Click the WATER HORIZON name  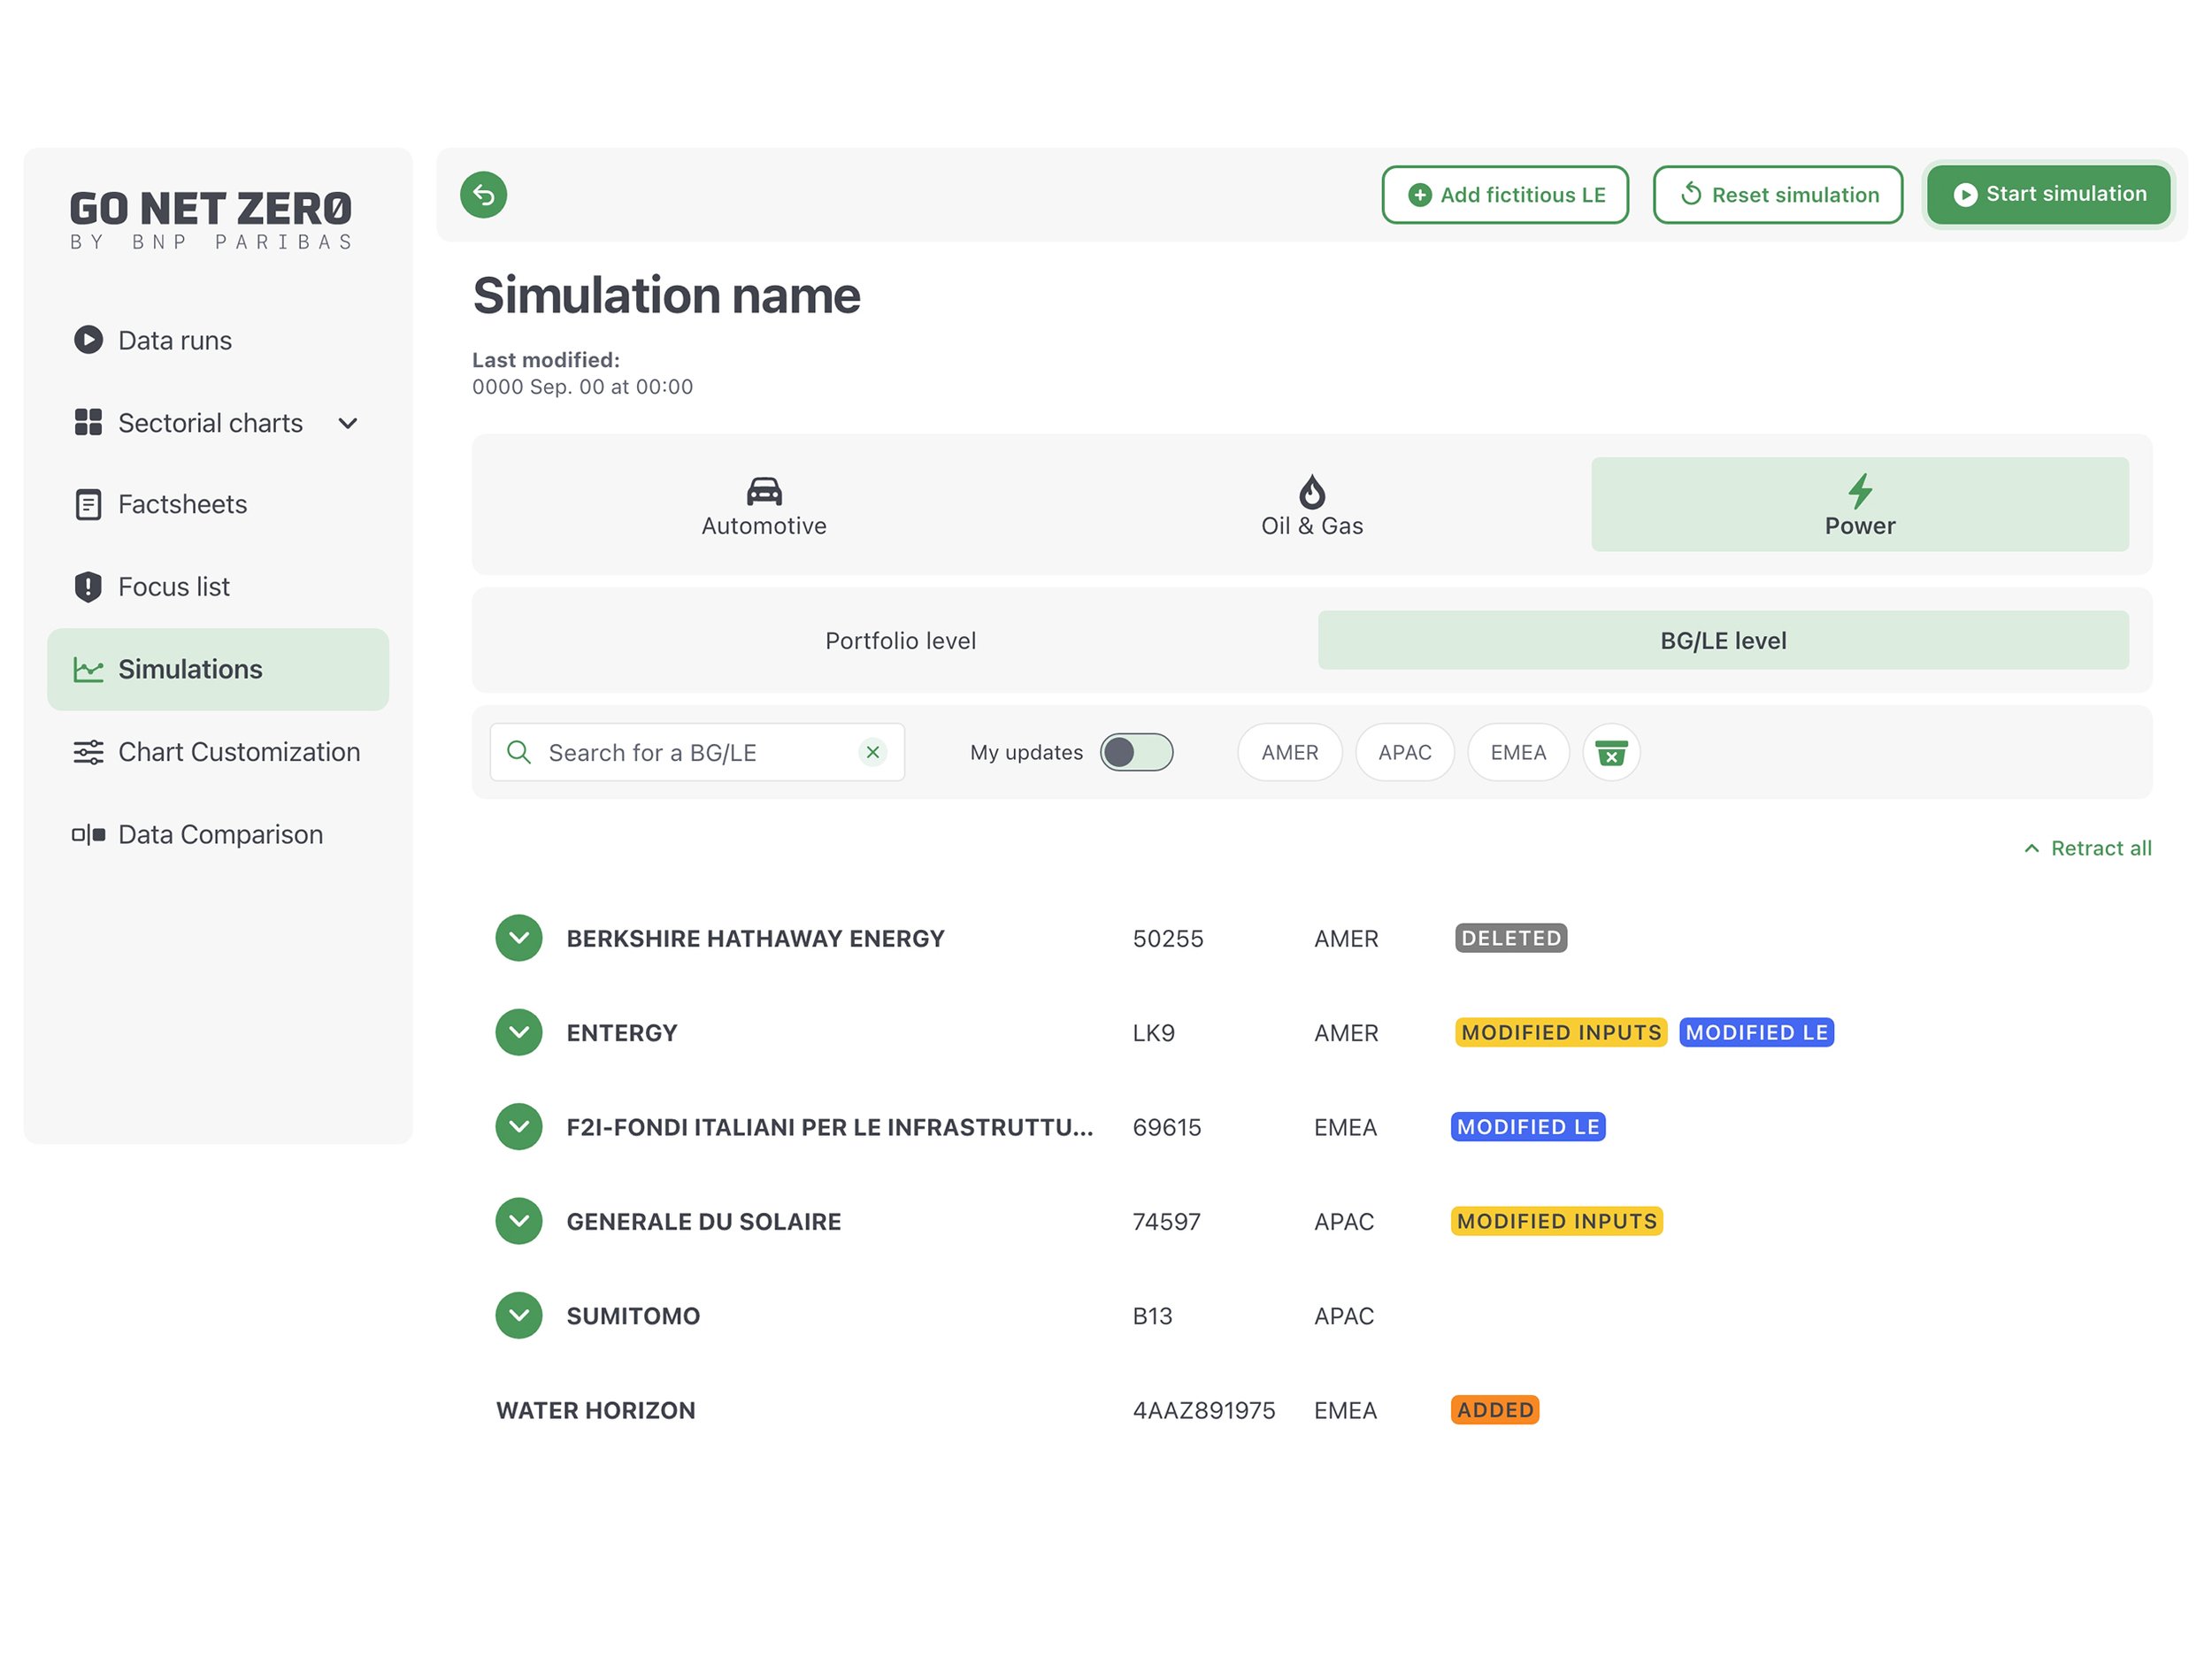click(596, 1410)
